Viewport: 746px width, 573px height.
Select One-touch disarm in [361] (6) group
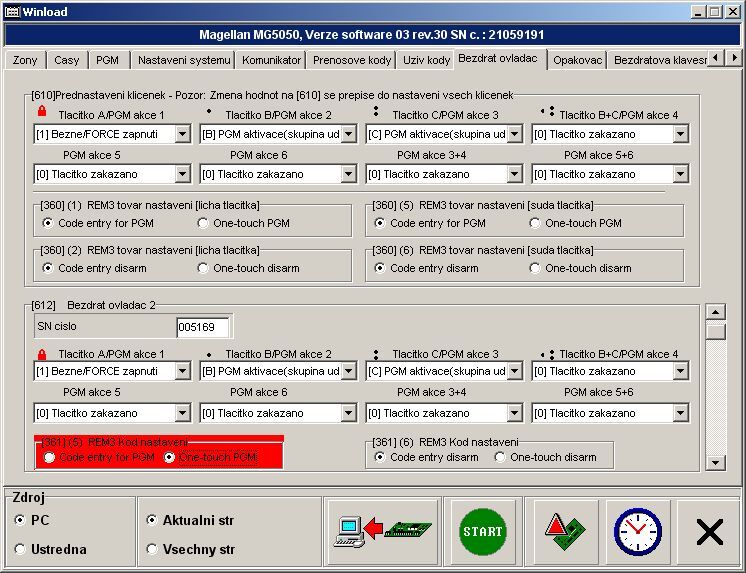coord(501,457)
